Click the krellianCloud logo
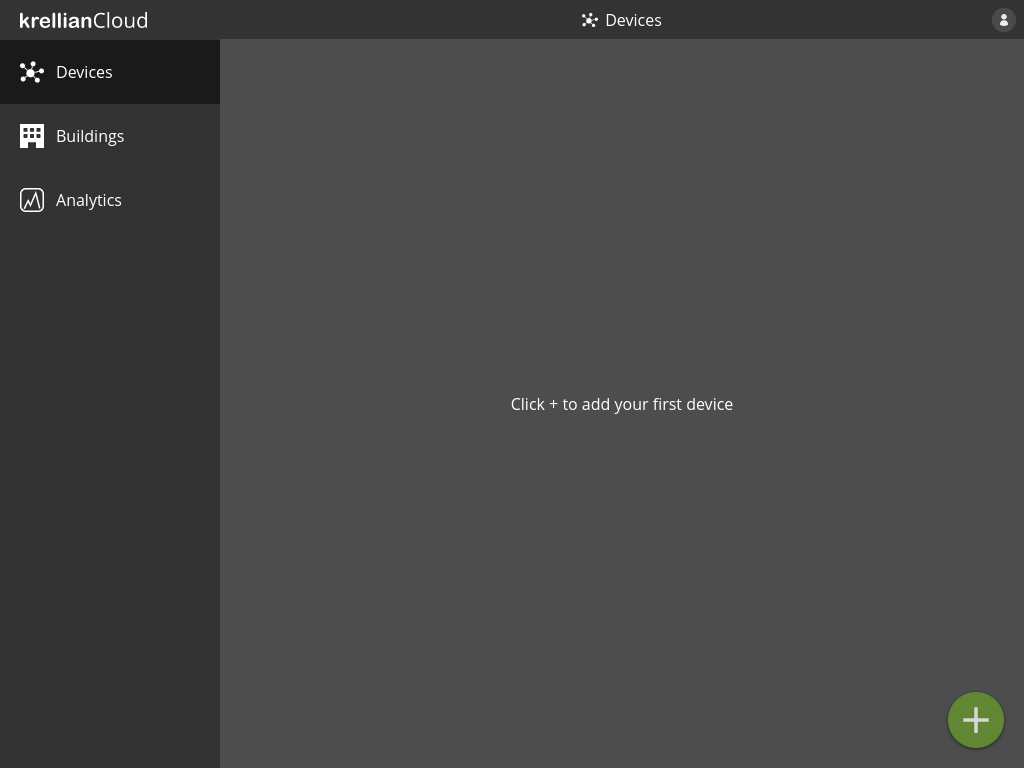1024x768 pixels. (x=84, y=20)
